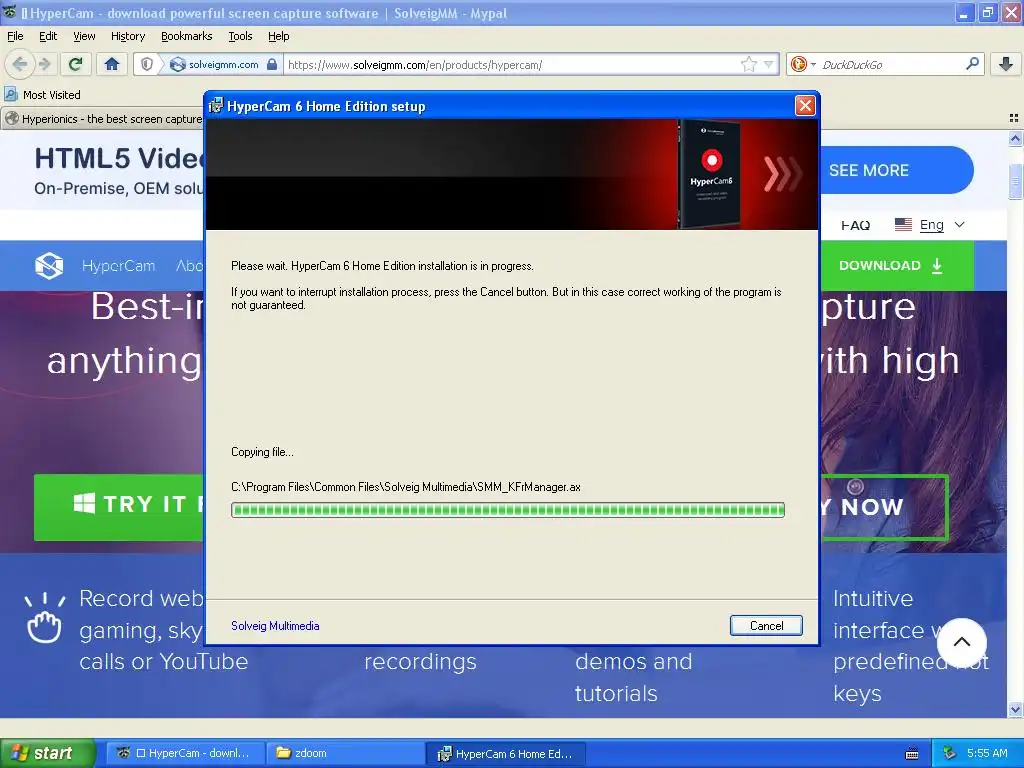The image size is (1024, 768).
Task: Open the File menu
Action: [15, 36]
